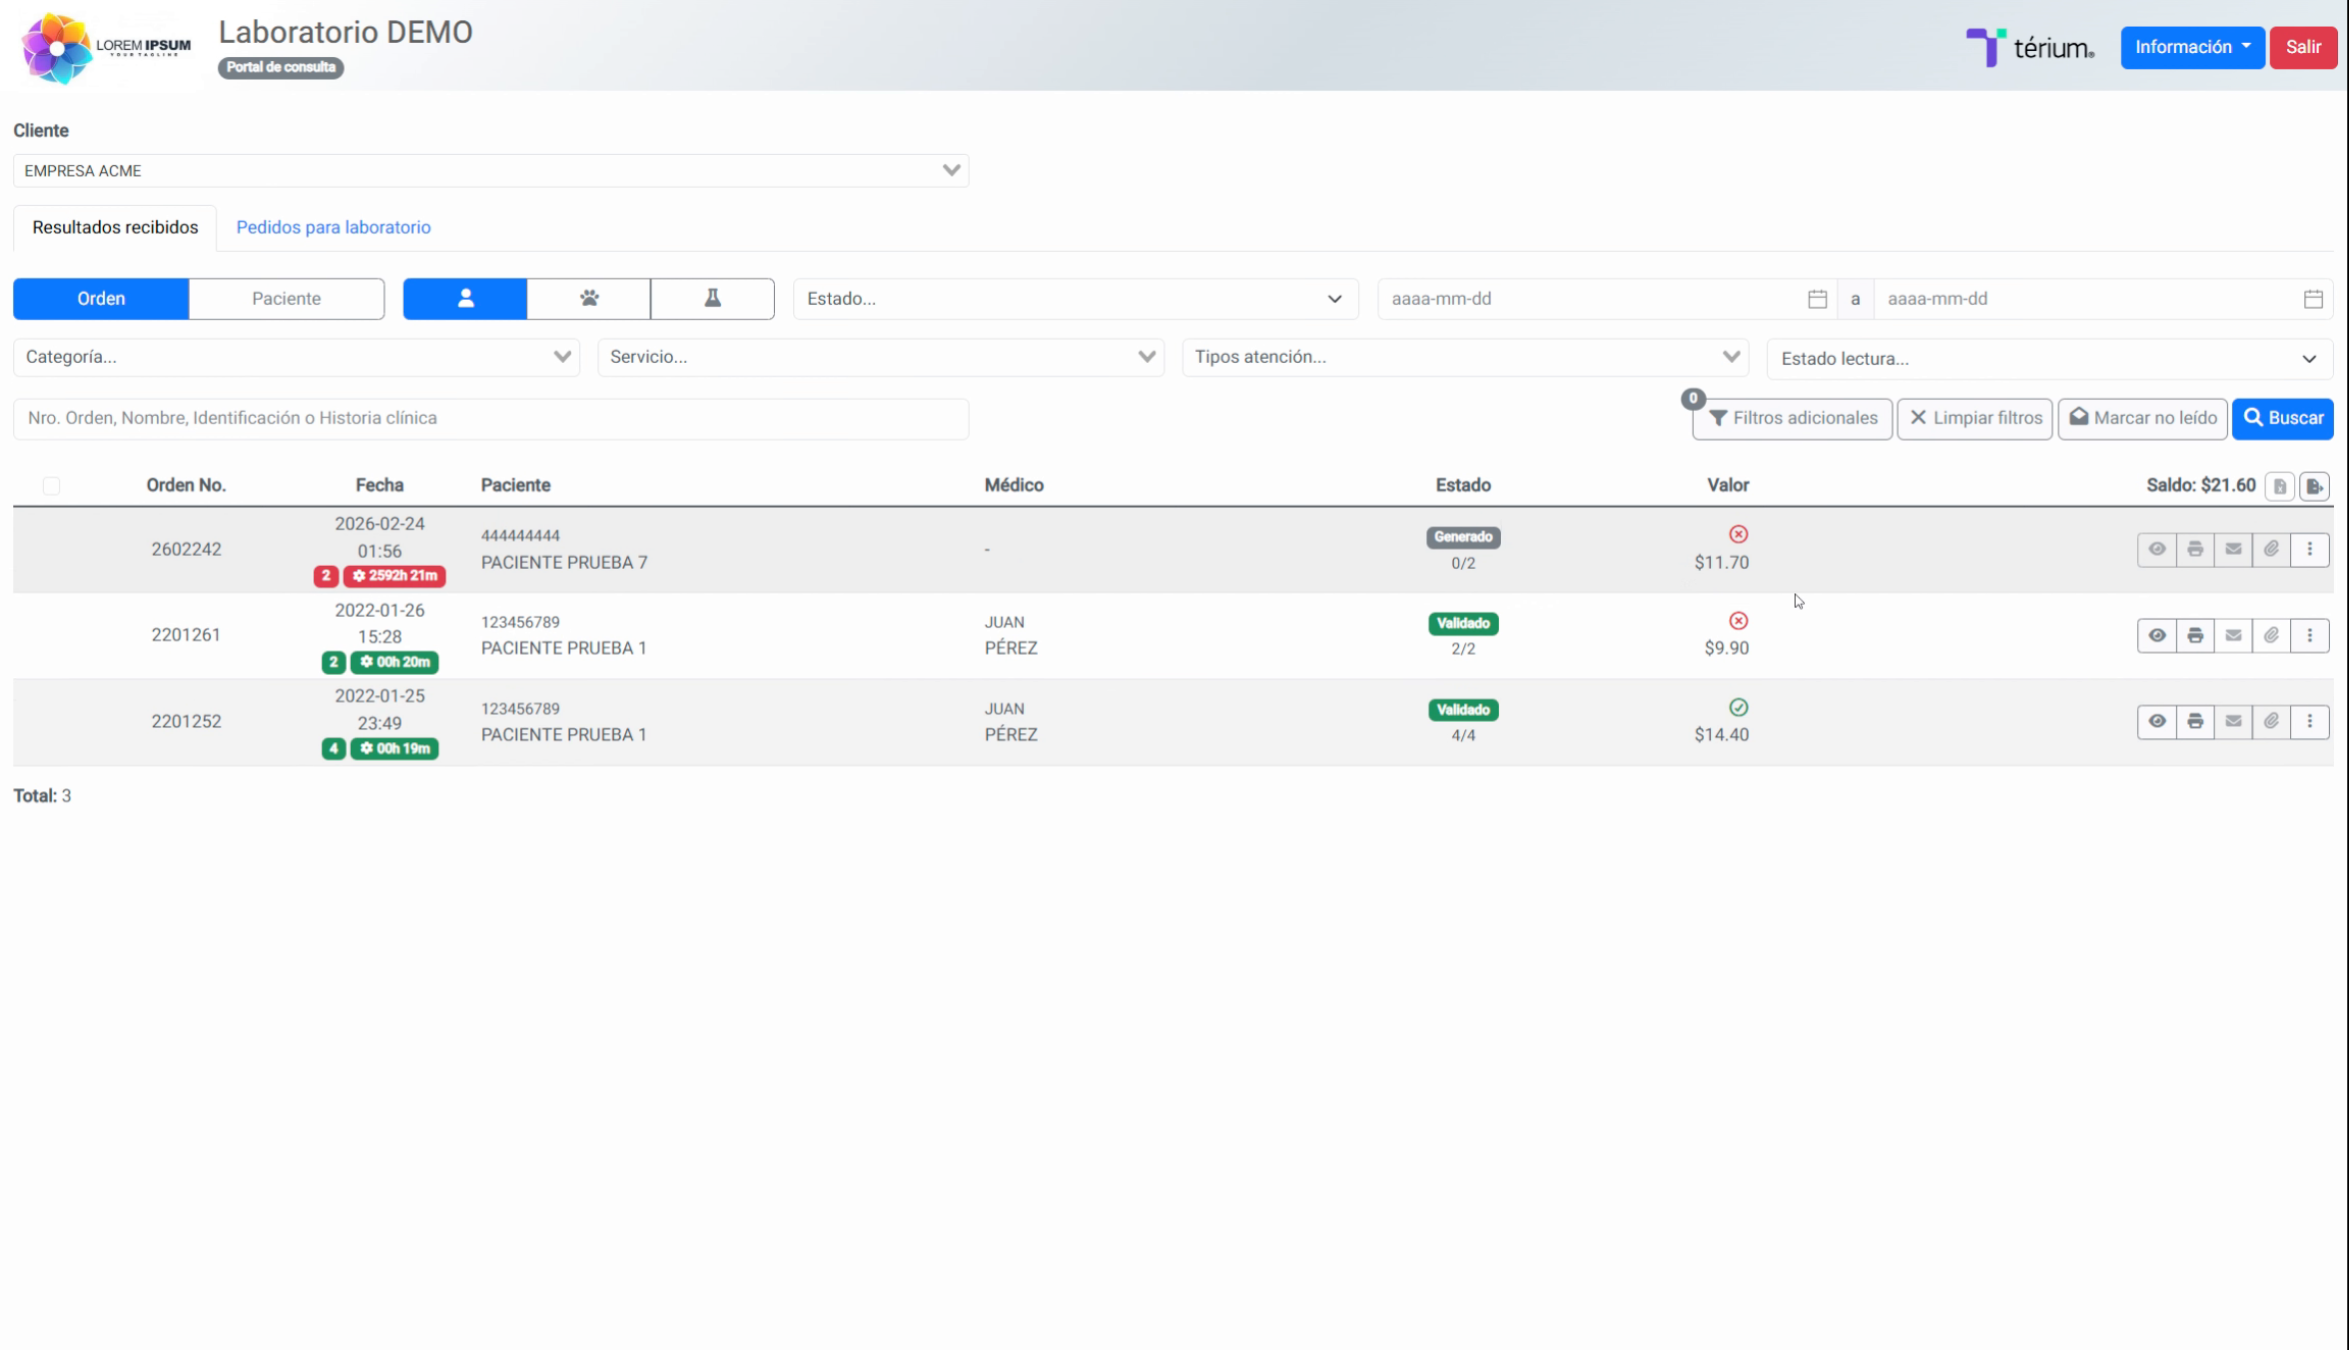Click the Saldo: $21.60 label
2349x1350 pixels.
coord(2200,485)
